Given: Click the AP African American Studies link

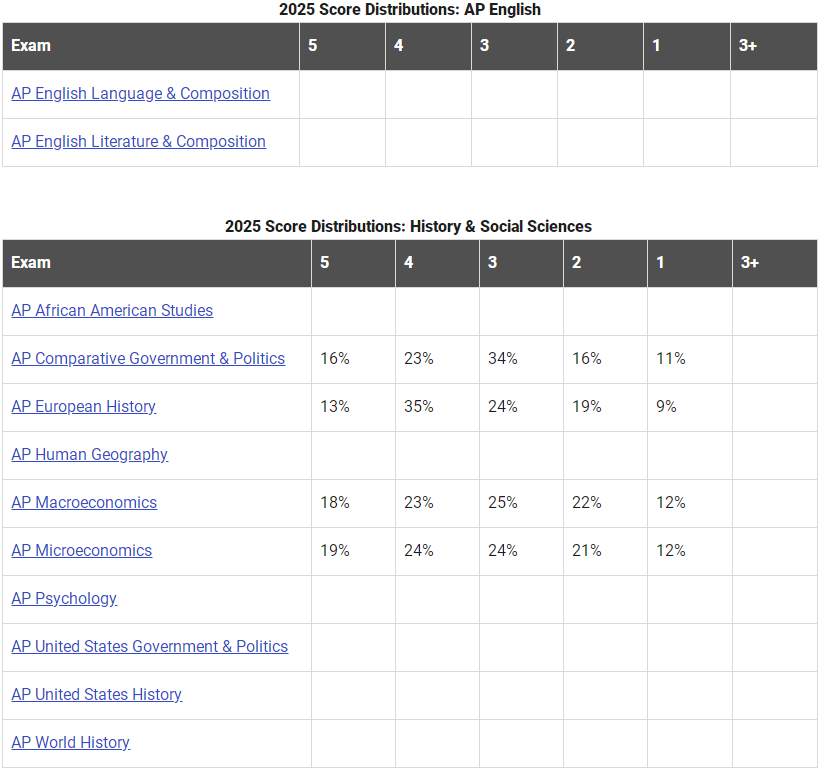Looking at the screenshot, I should pyautogui.click(x=112, y=311).
